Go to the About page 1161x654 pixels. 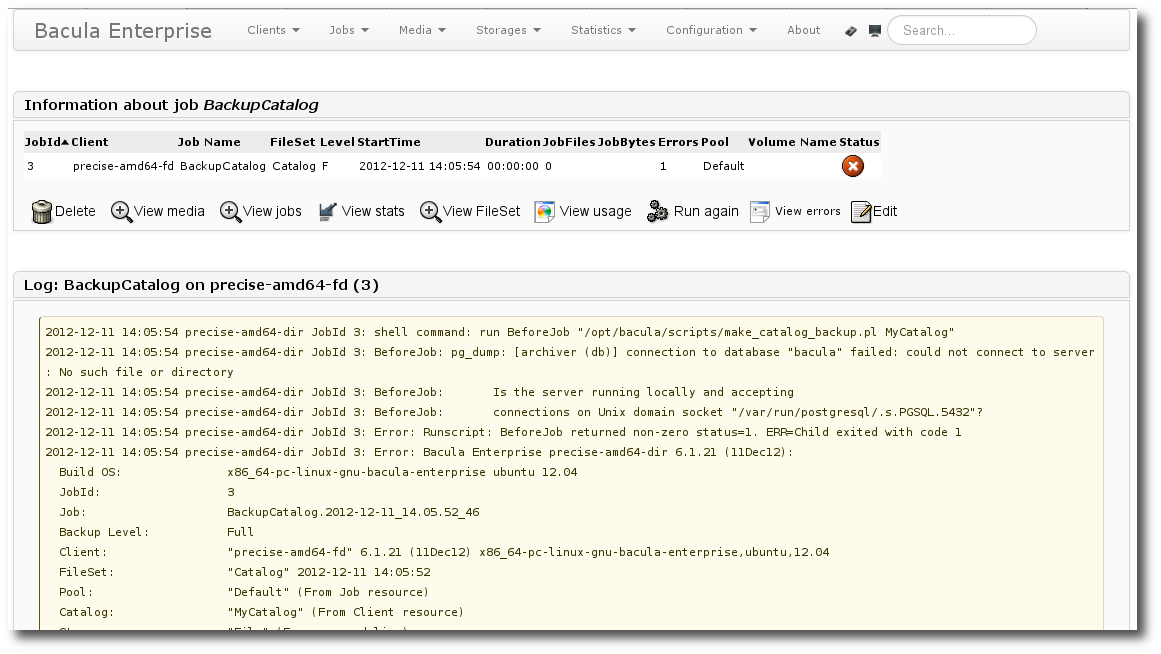pos(803,30)
